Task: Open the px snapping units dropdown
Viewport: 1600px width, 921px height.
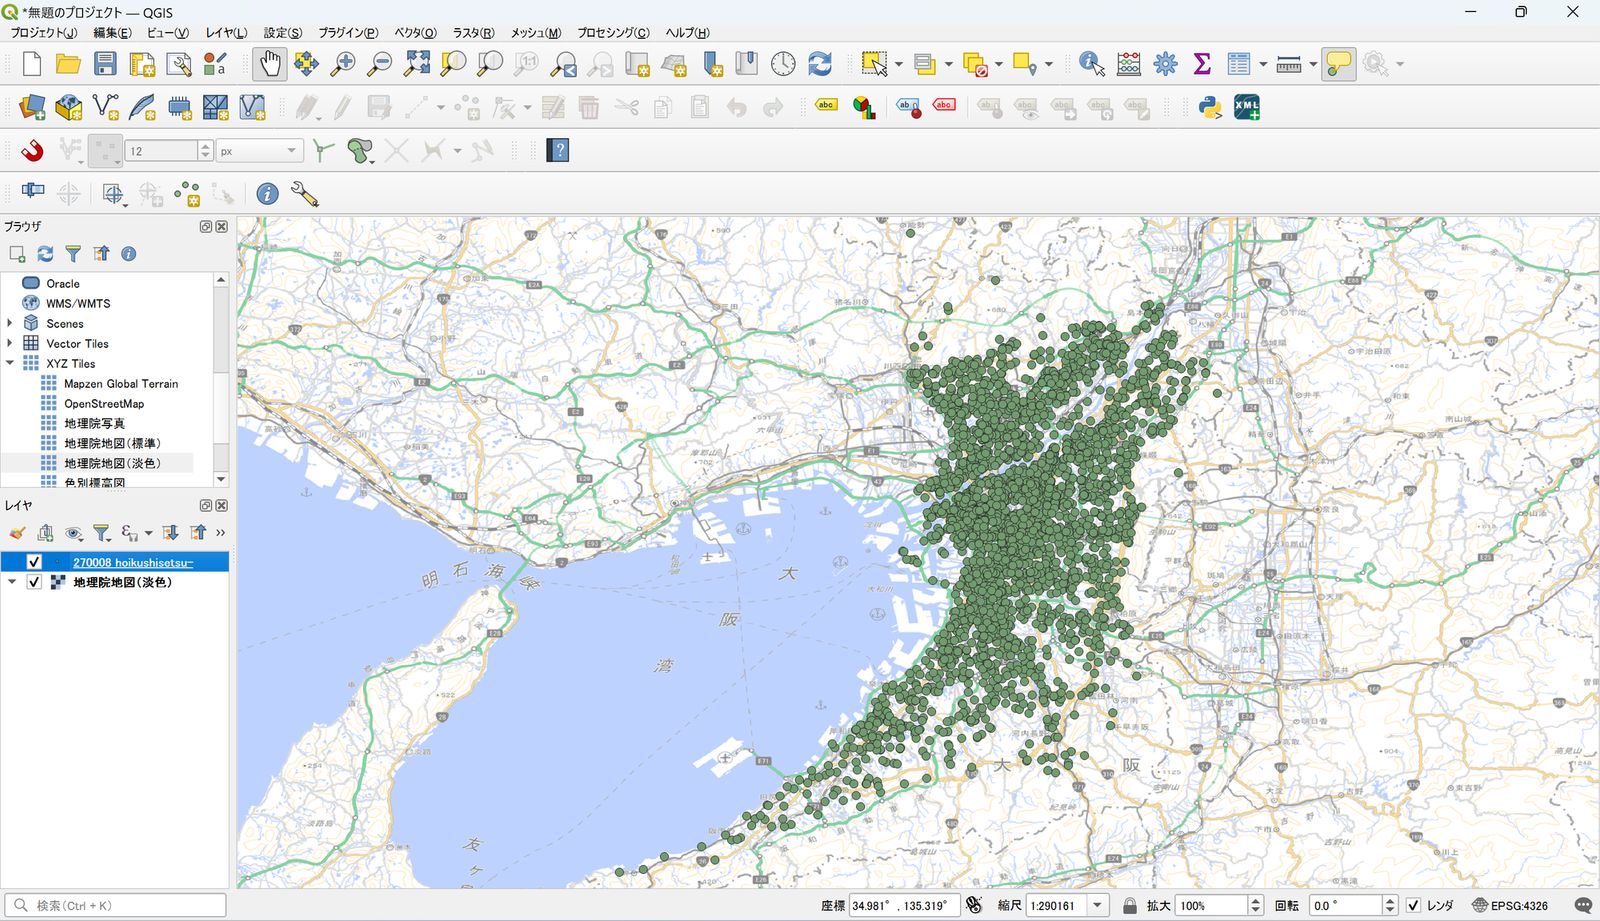Action: 259,151
